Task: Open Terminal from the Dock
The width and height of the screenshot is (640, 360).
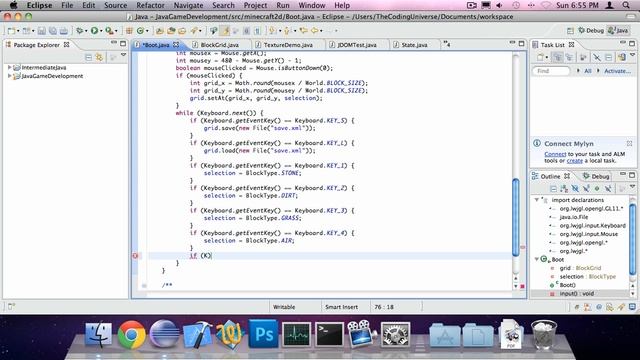Action: pos(329,334)
